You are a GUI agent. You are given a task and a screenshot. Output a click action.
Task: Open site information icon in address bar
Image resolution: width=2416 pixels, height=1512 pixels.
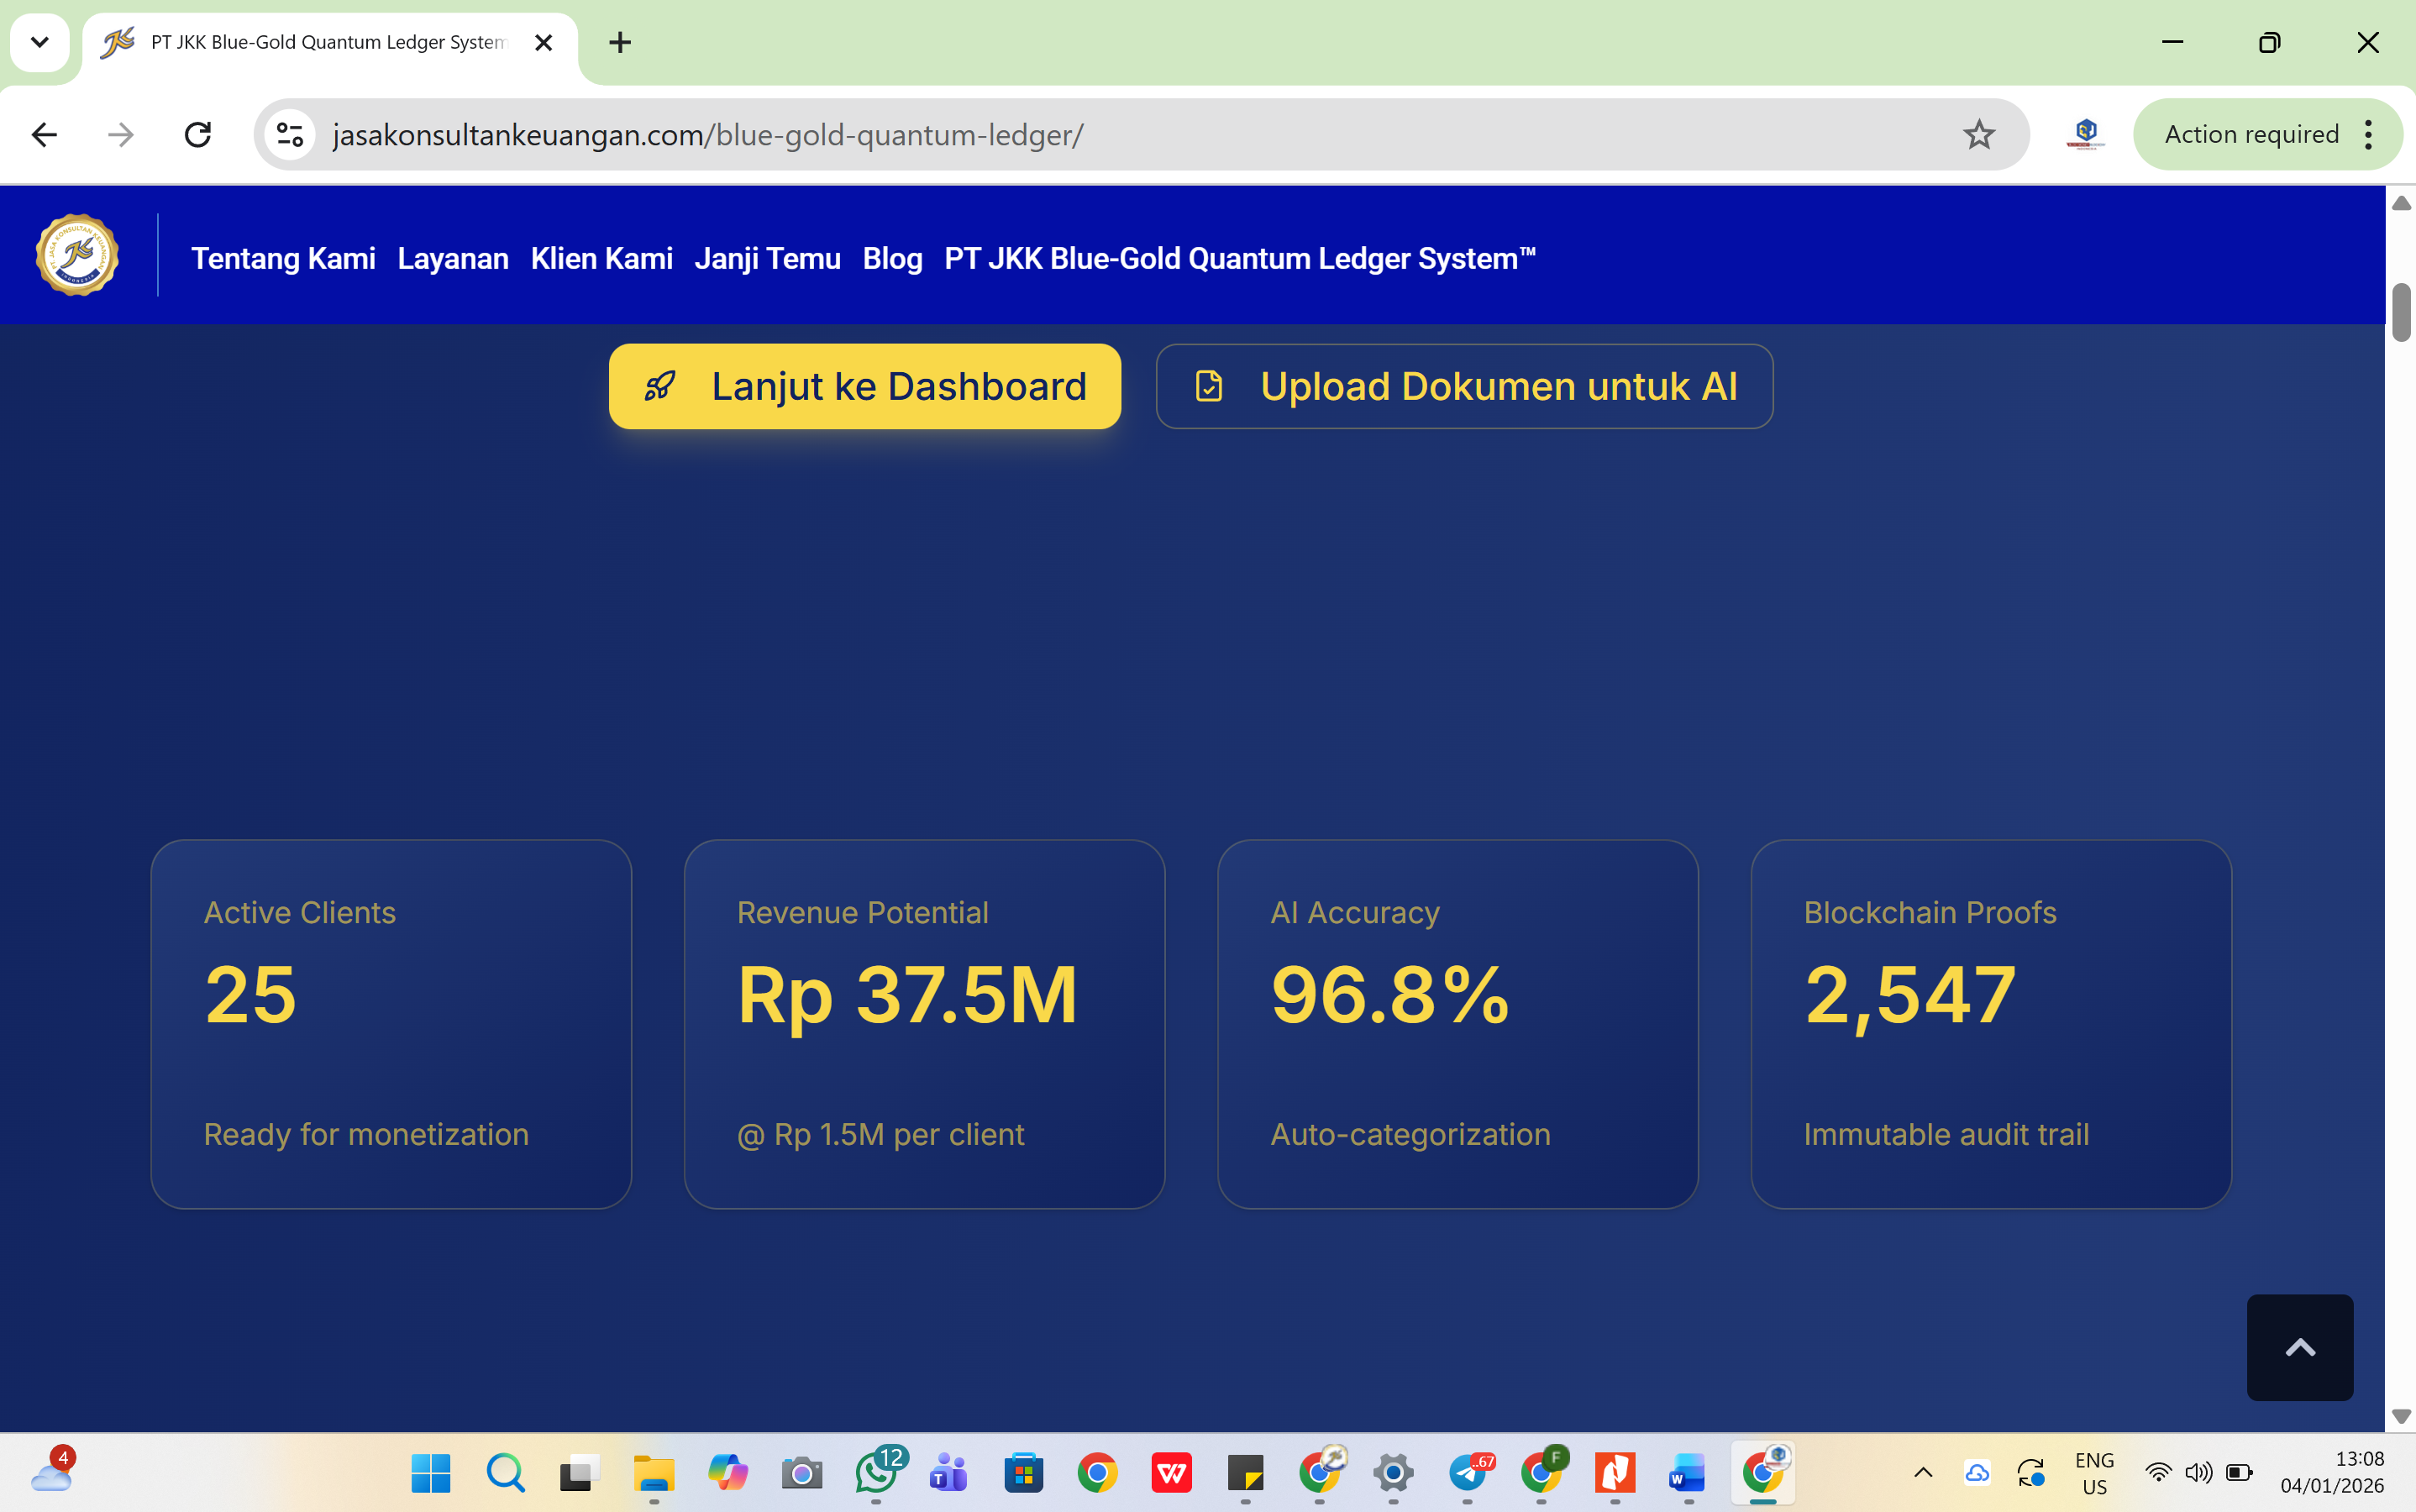pos(290,134)
